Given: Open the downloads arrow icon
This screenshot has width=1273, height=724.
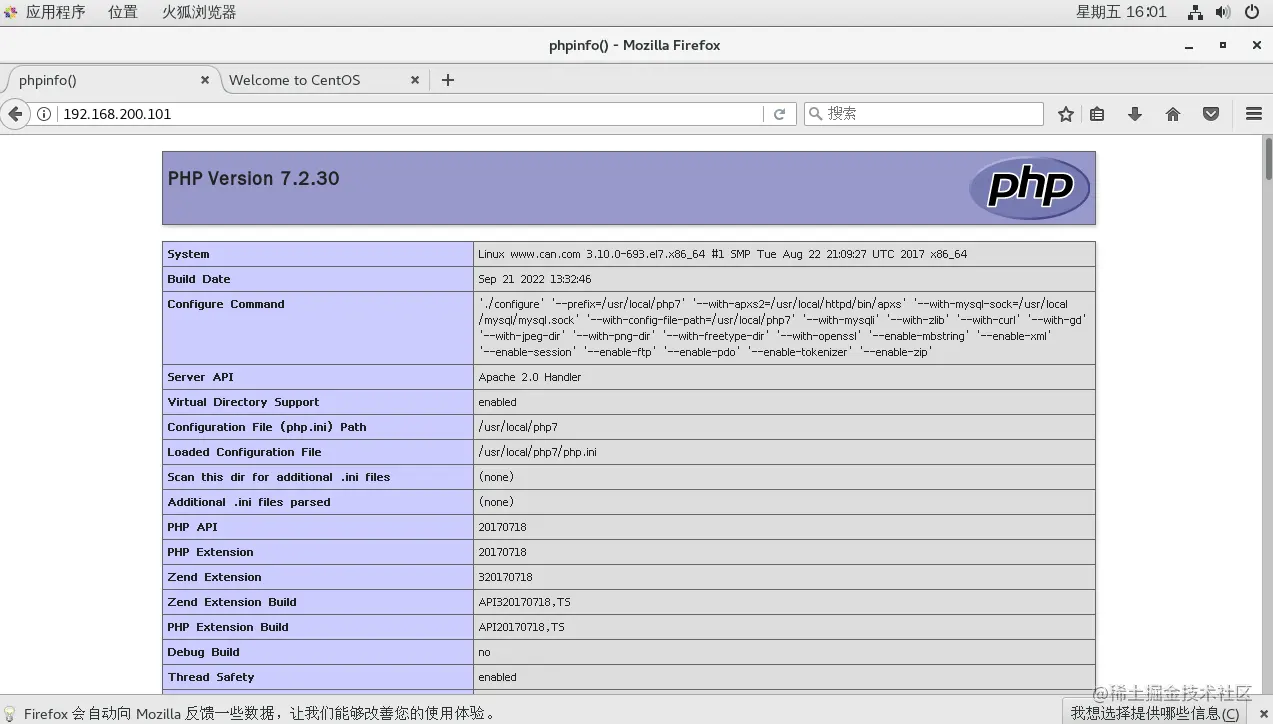Looking at the screenshot, I should point(1135,114).
